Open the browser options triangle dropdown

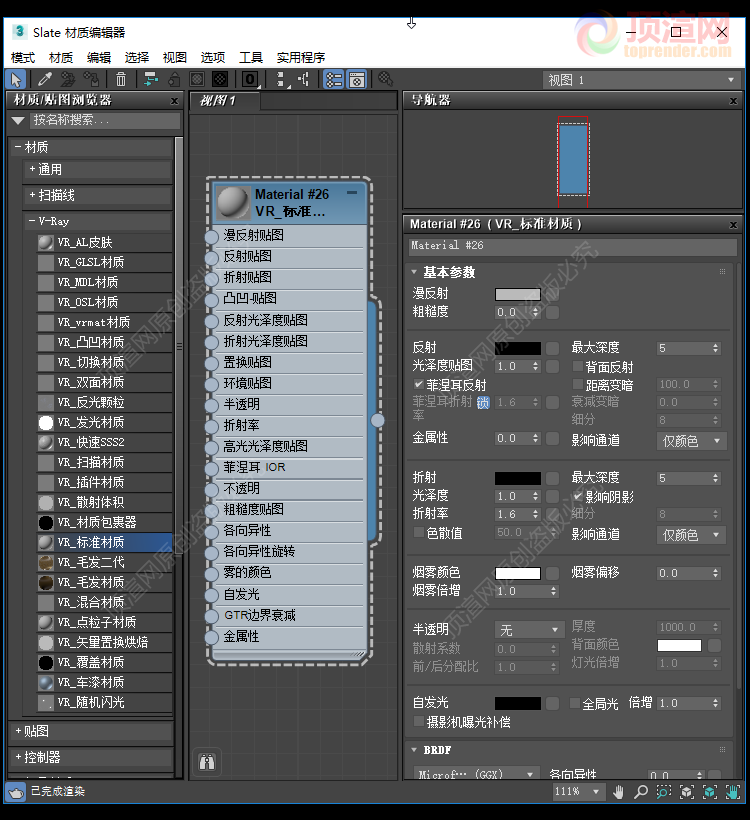pyautogui.click(x=18, y=121)
